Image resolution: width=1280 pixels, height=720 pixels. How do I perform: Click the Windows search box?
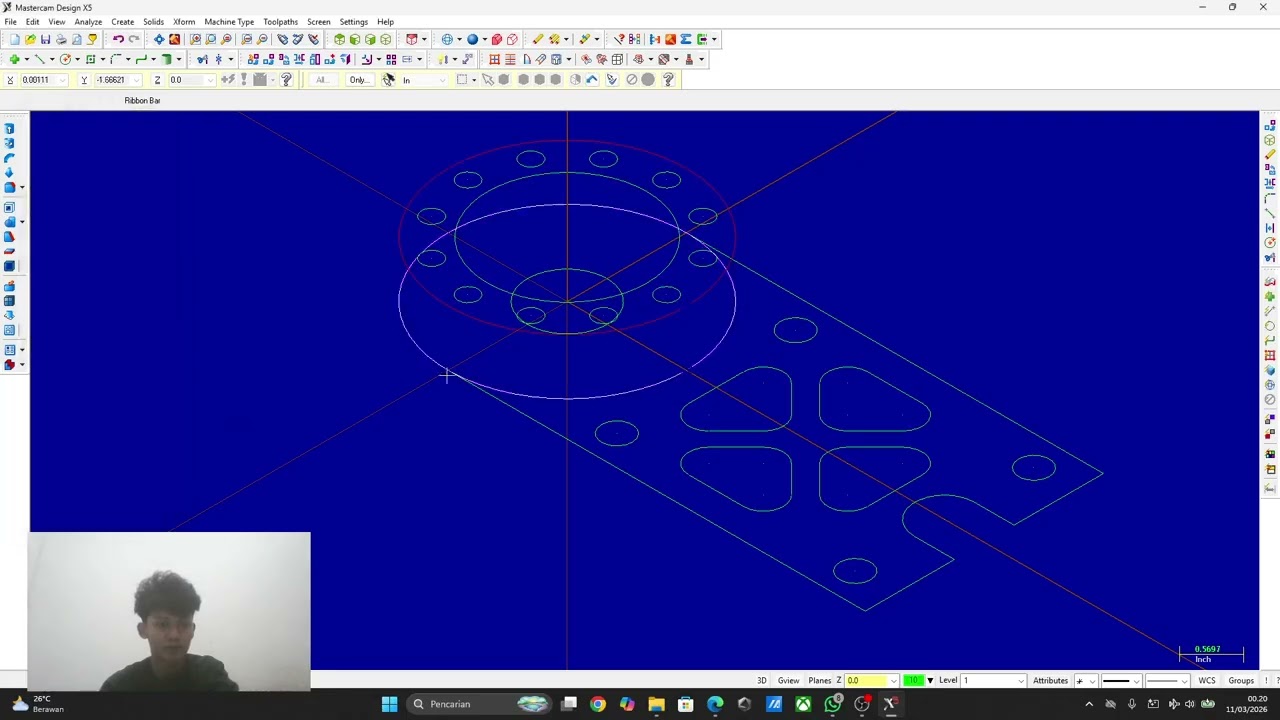click(x=479, y=704)
